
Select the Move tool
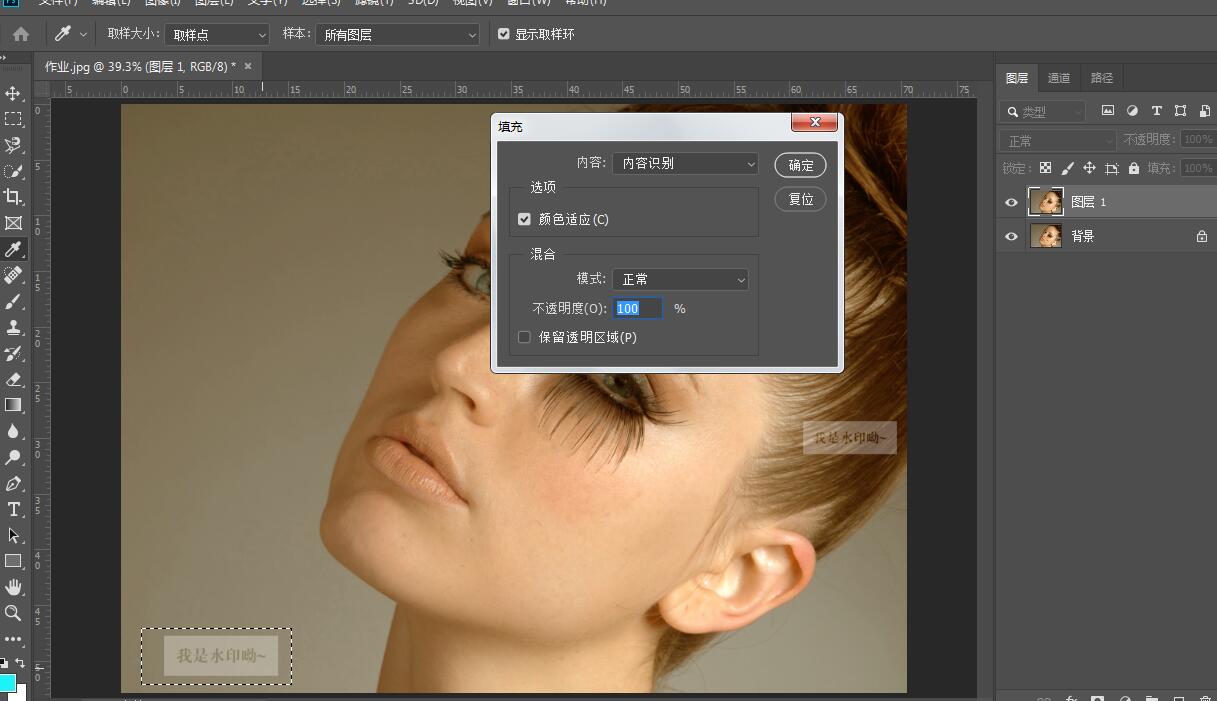coord(13,93)
